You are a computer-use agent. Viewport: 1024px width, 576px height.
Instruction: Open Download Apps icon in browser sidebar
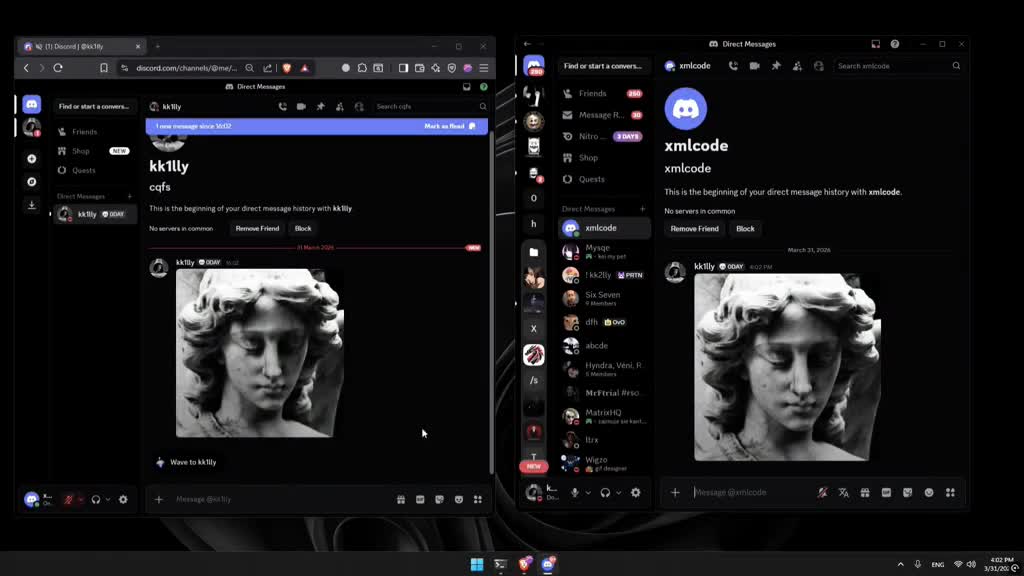click(x=31, y=205)
